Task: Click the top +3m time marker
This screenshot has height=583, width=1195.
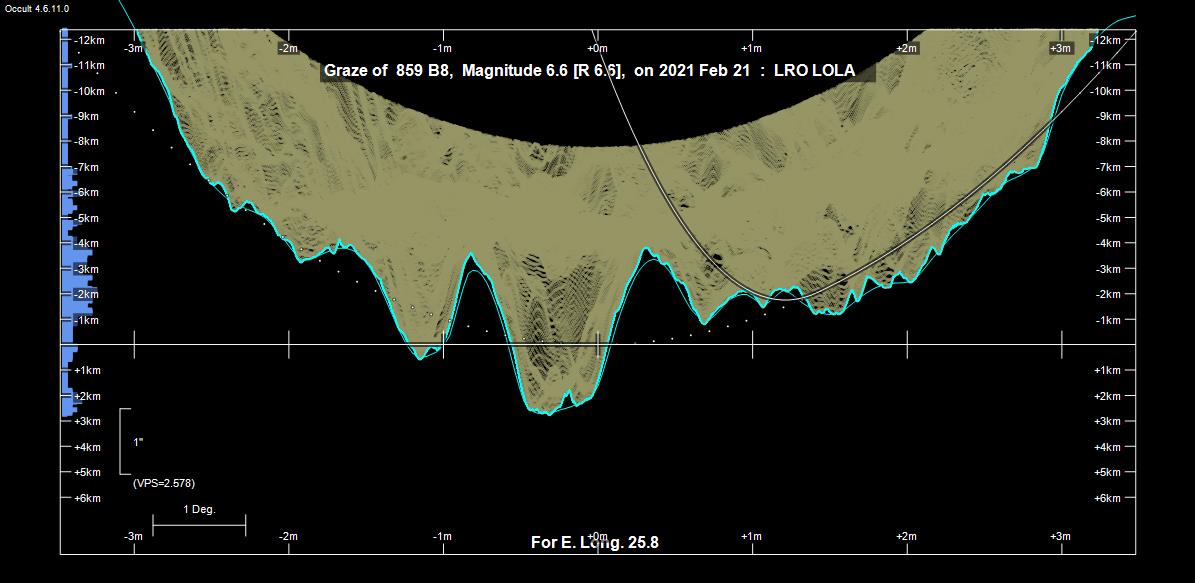Action: tap(1060, 48)
